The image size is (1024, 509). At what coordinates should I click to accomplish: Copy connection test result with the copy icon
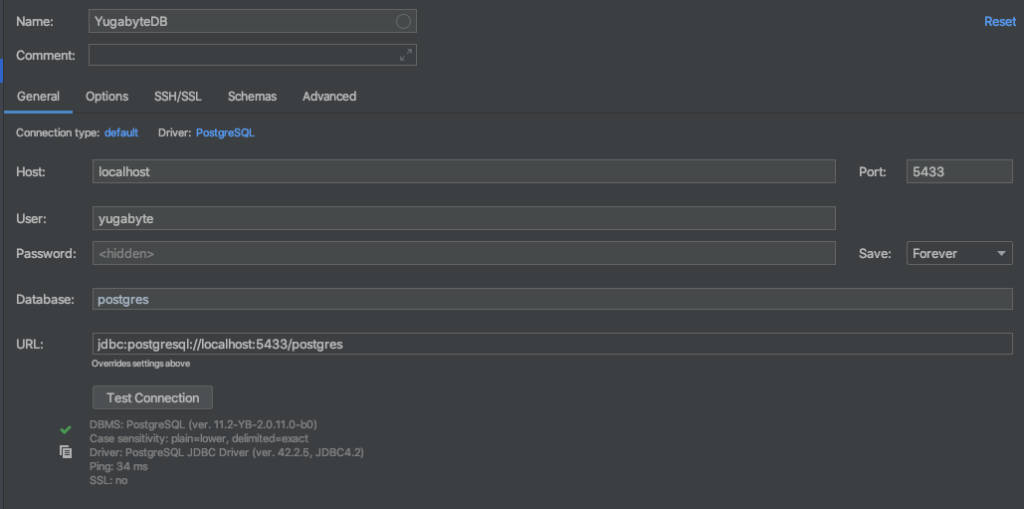coord(65,451)
